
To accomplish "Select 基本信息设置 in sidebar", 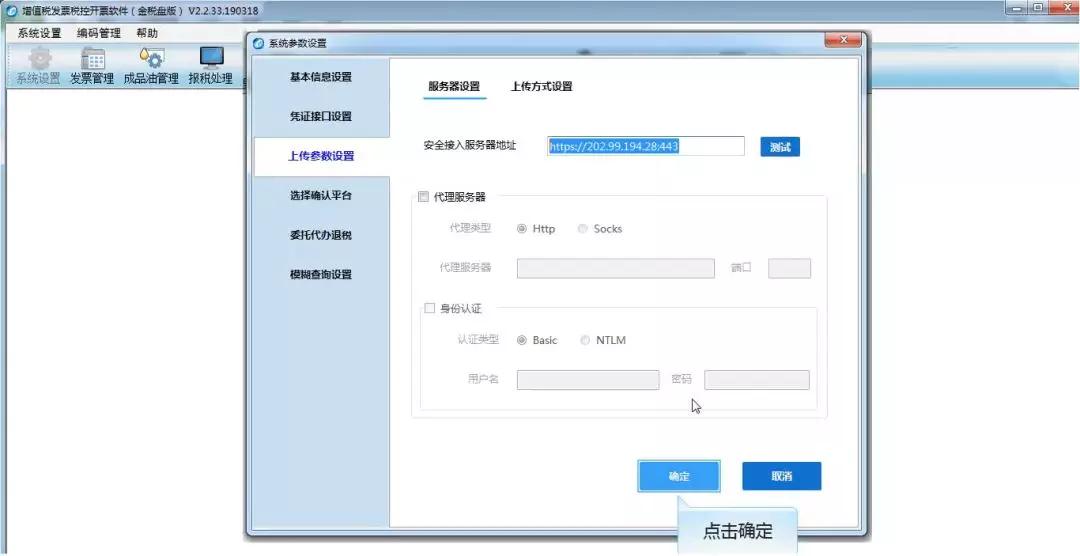I will [321, 77].
